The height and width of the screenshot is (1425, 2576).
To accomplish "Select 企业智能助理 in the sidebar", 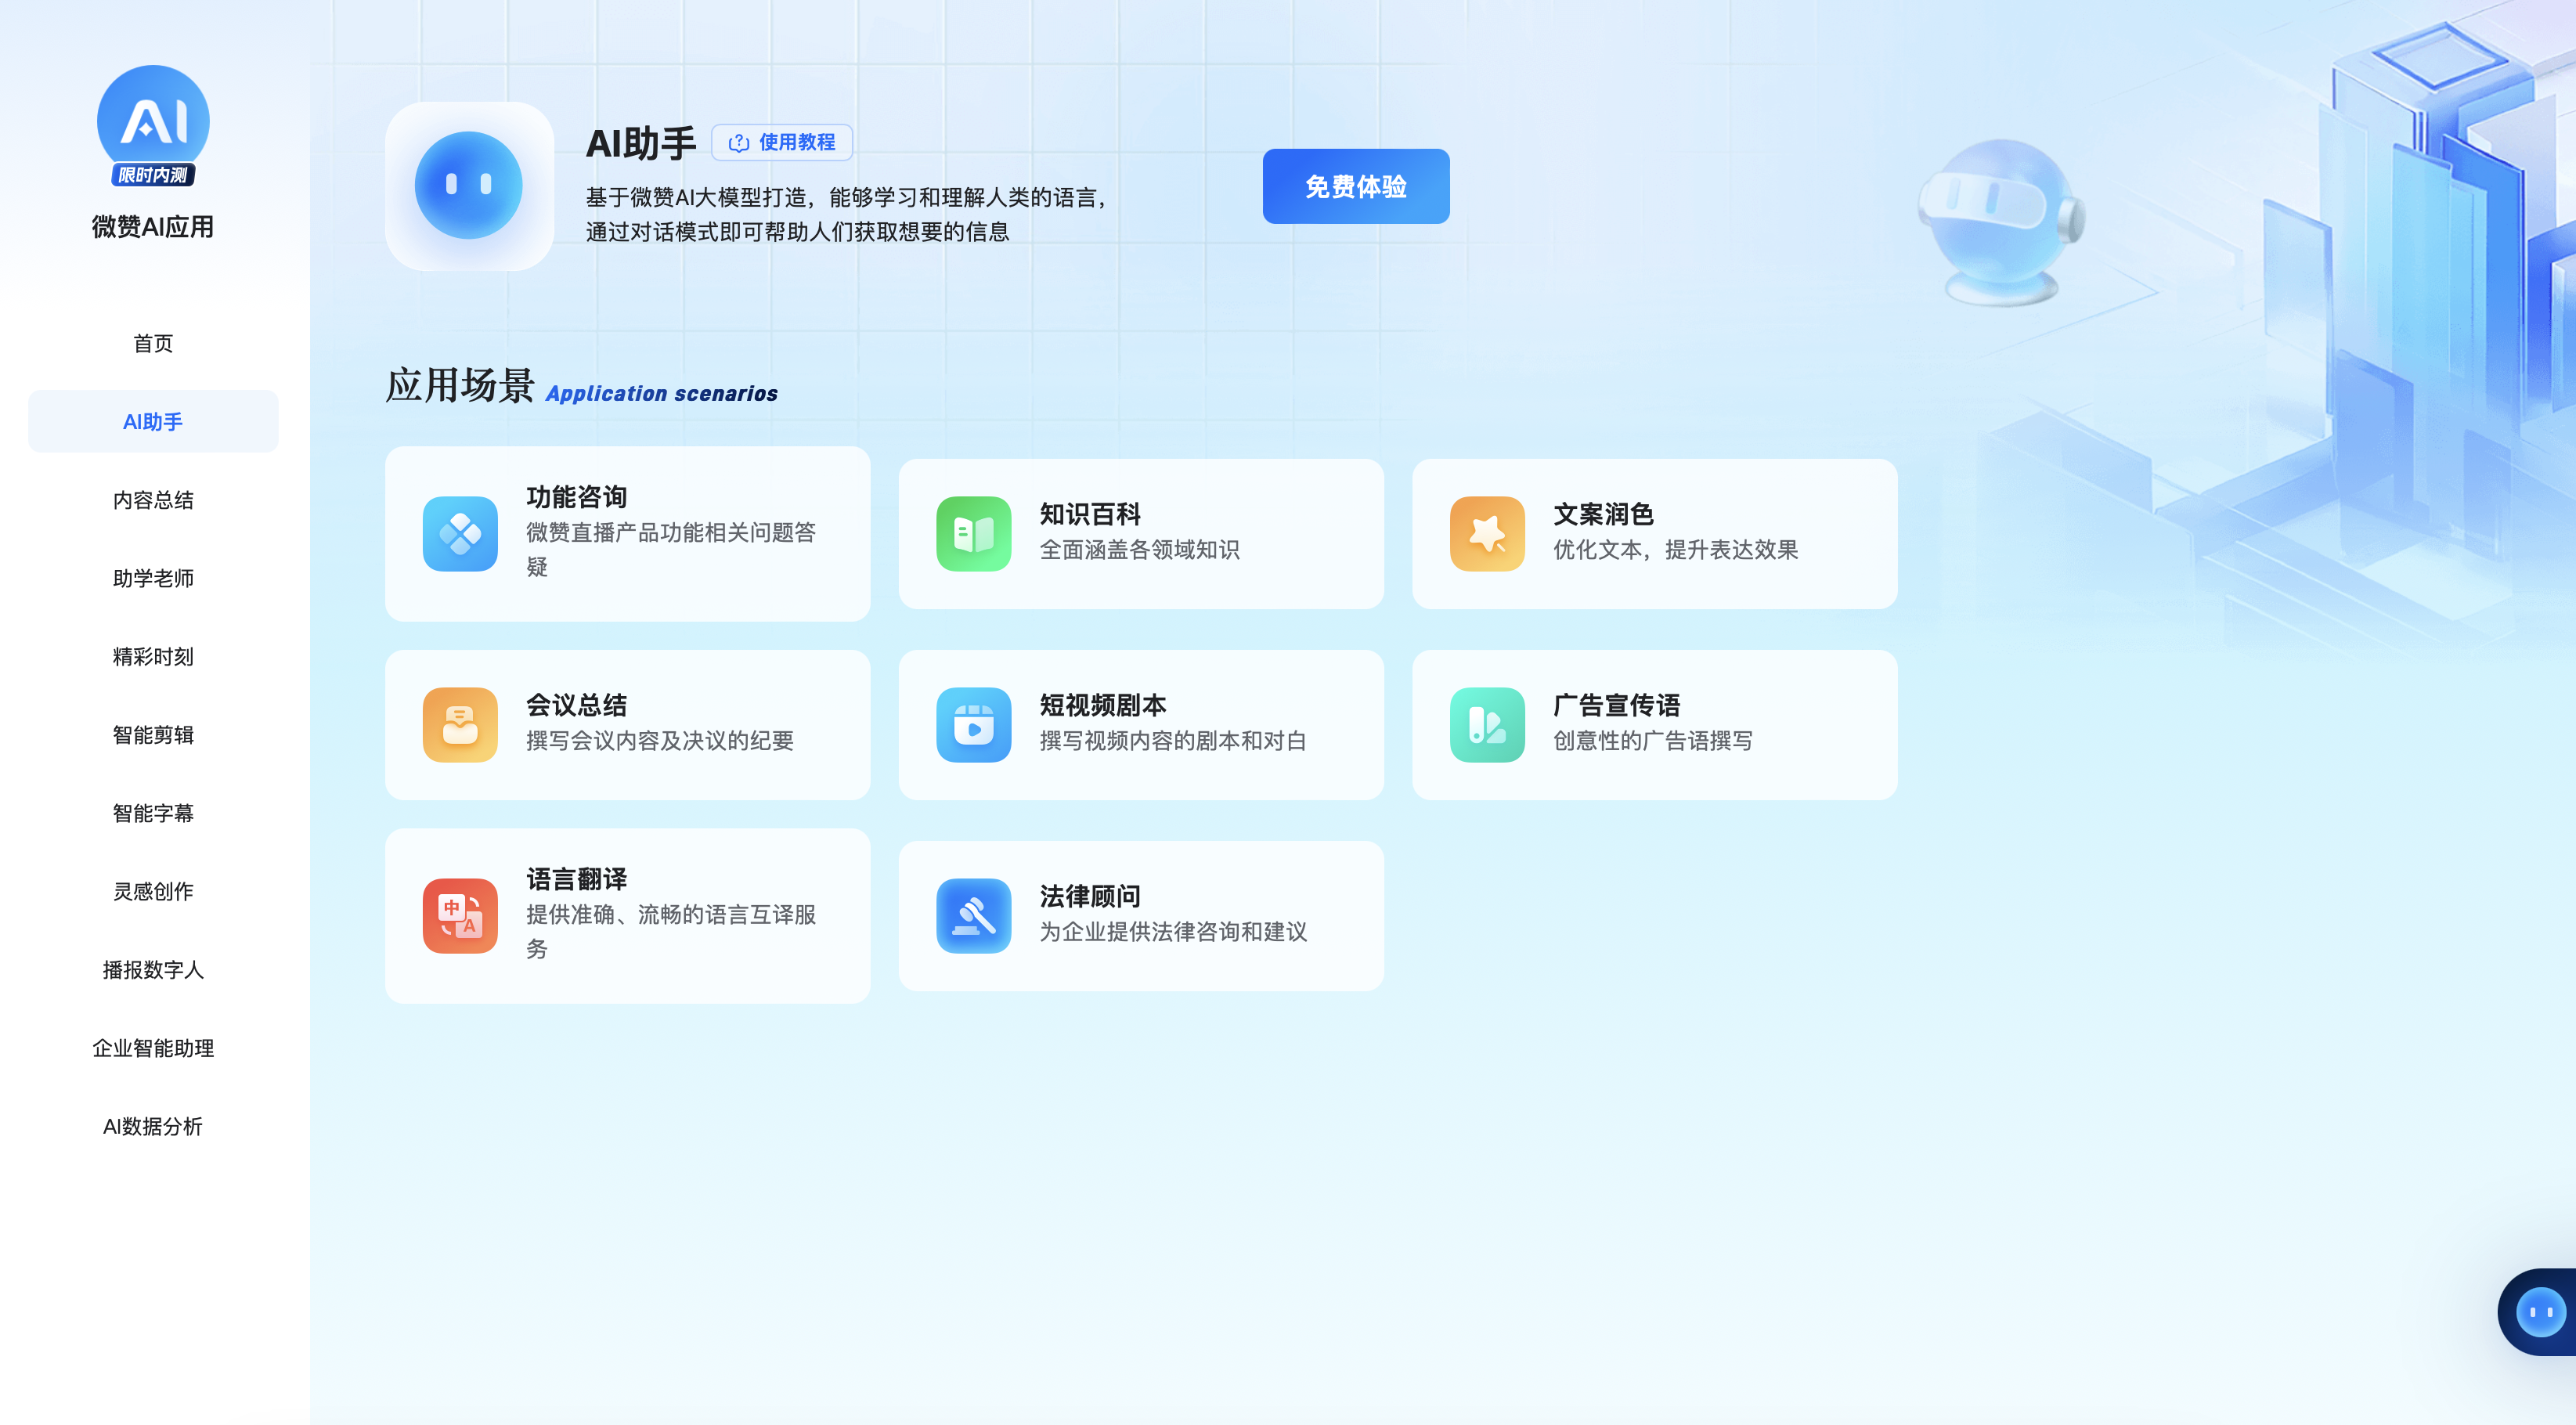I will point(153,1048).
